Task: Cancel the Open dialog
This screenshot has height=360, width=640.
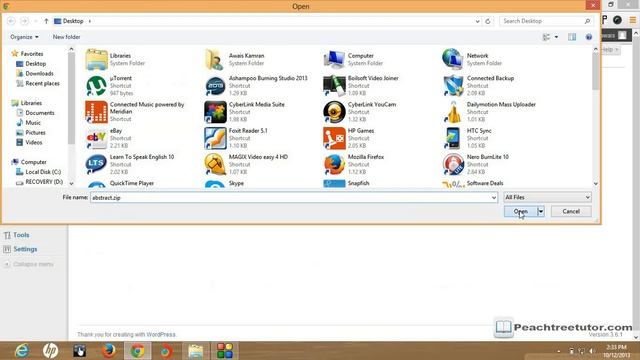Action: click(571, 211)
